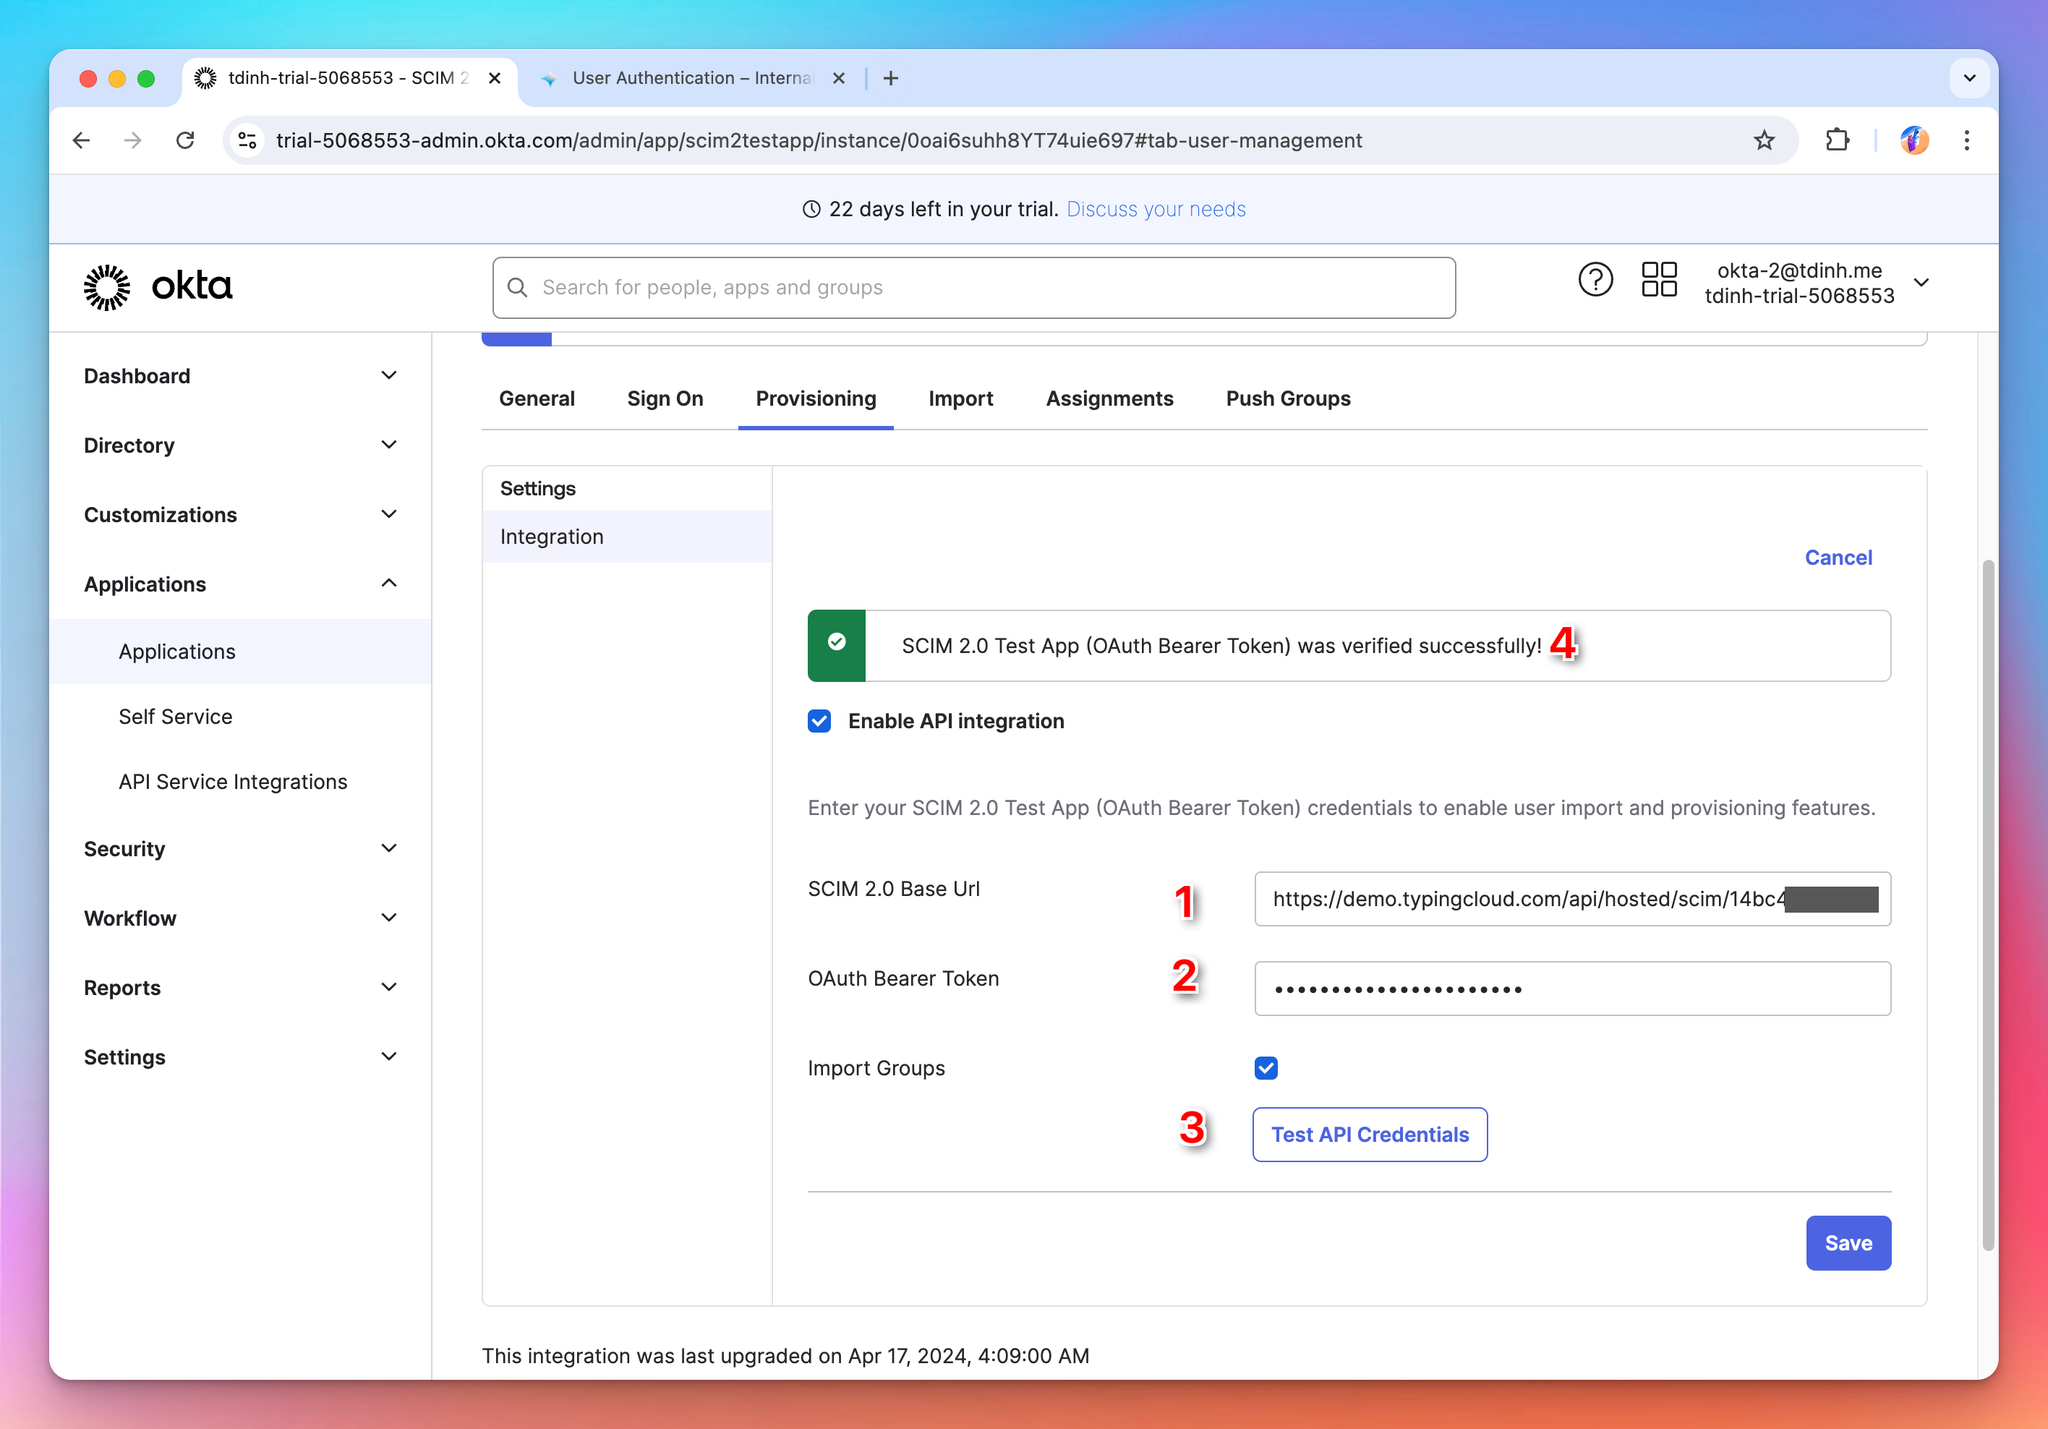This screenshot has height=1429, width=2048.
Task: Open site information icon in address bar
Action: click(x=247, y=140)
